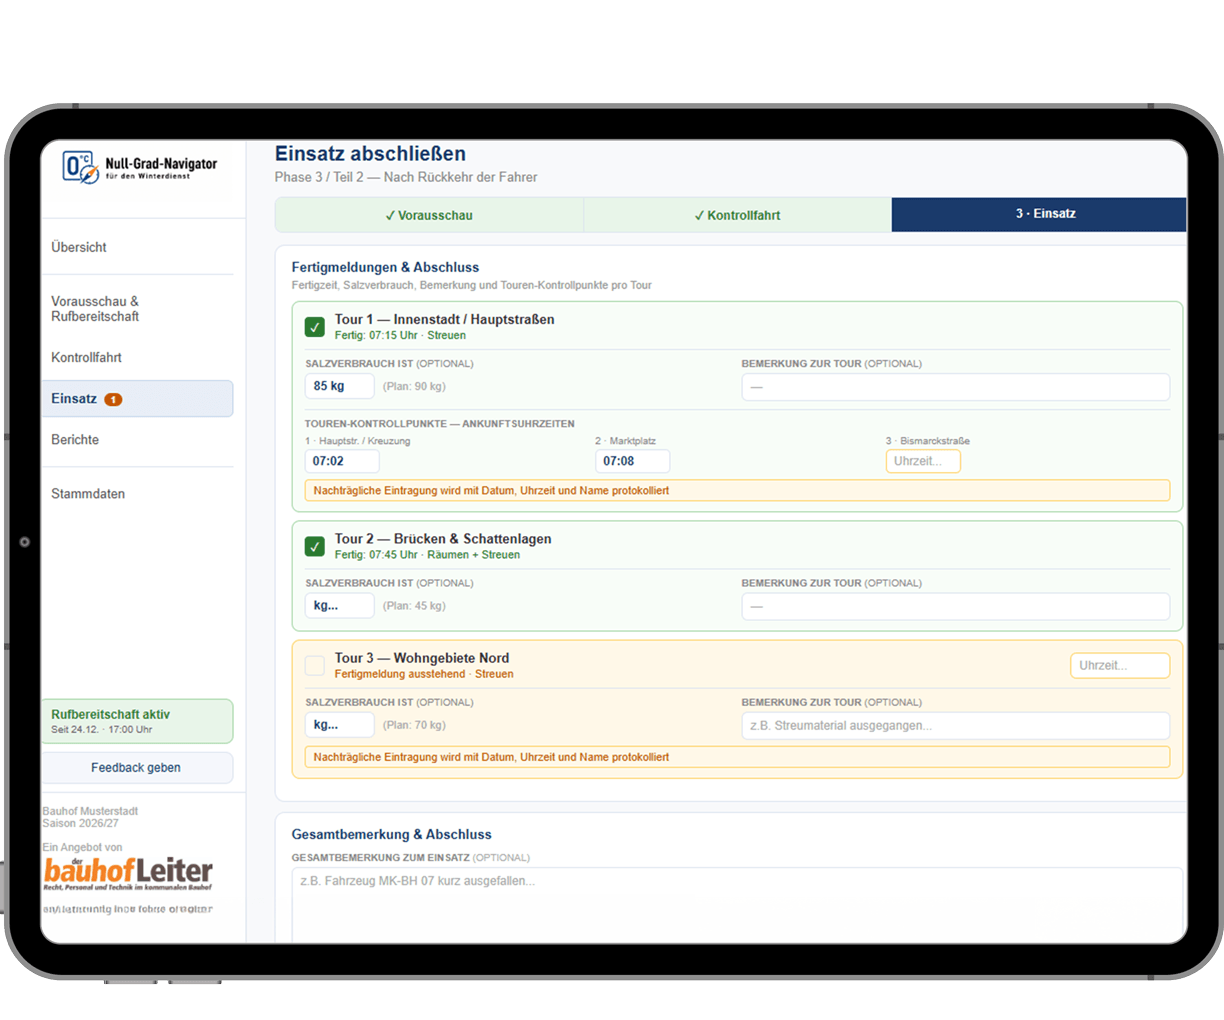1224x1020 pixels.
Task: Click the text Fertig: 07:45 Uhr · Räumen + Streuen
Action: (x=427, y=554)
